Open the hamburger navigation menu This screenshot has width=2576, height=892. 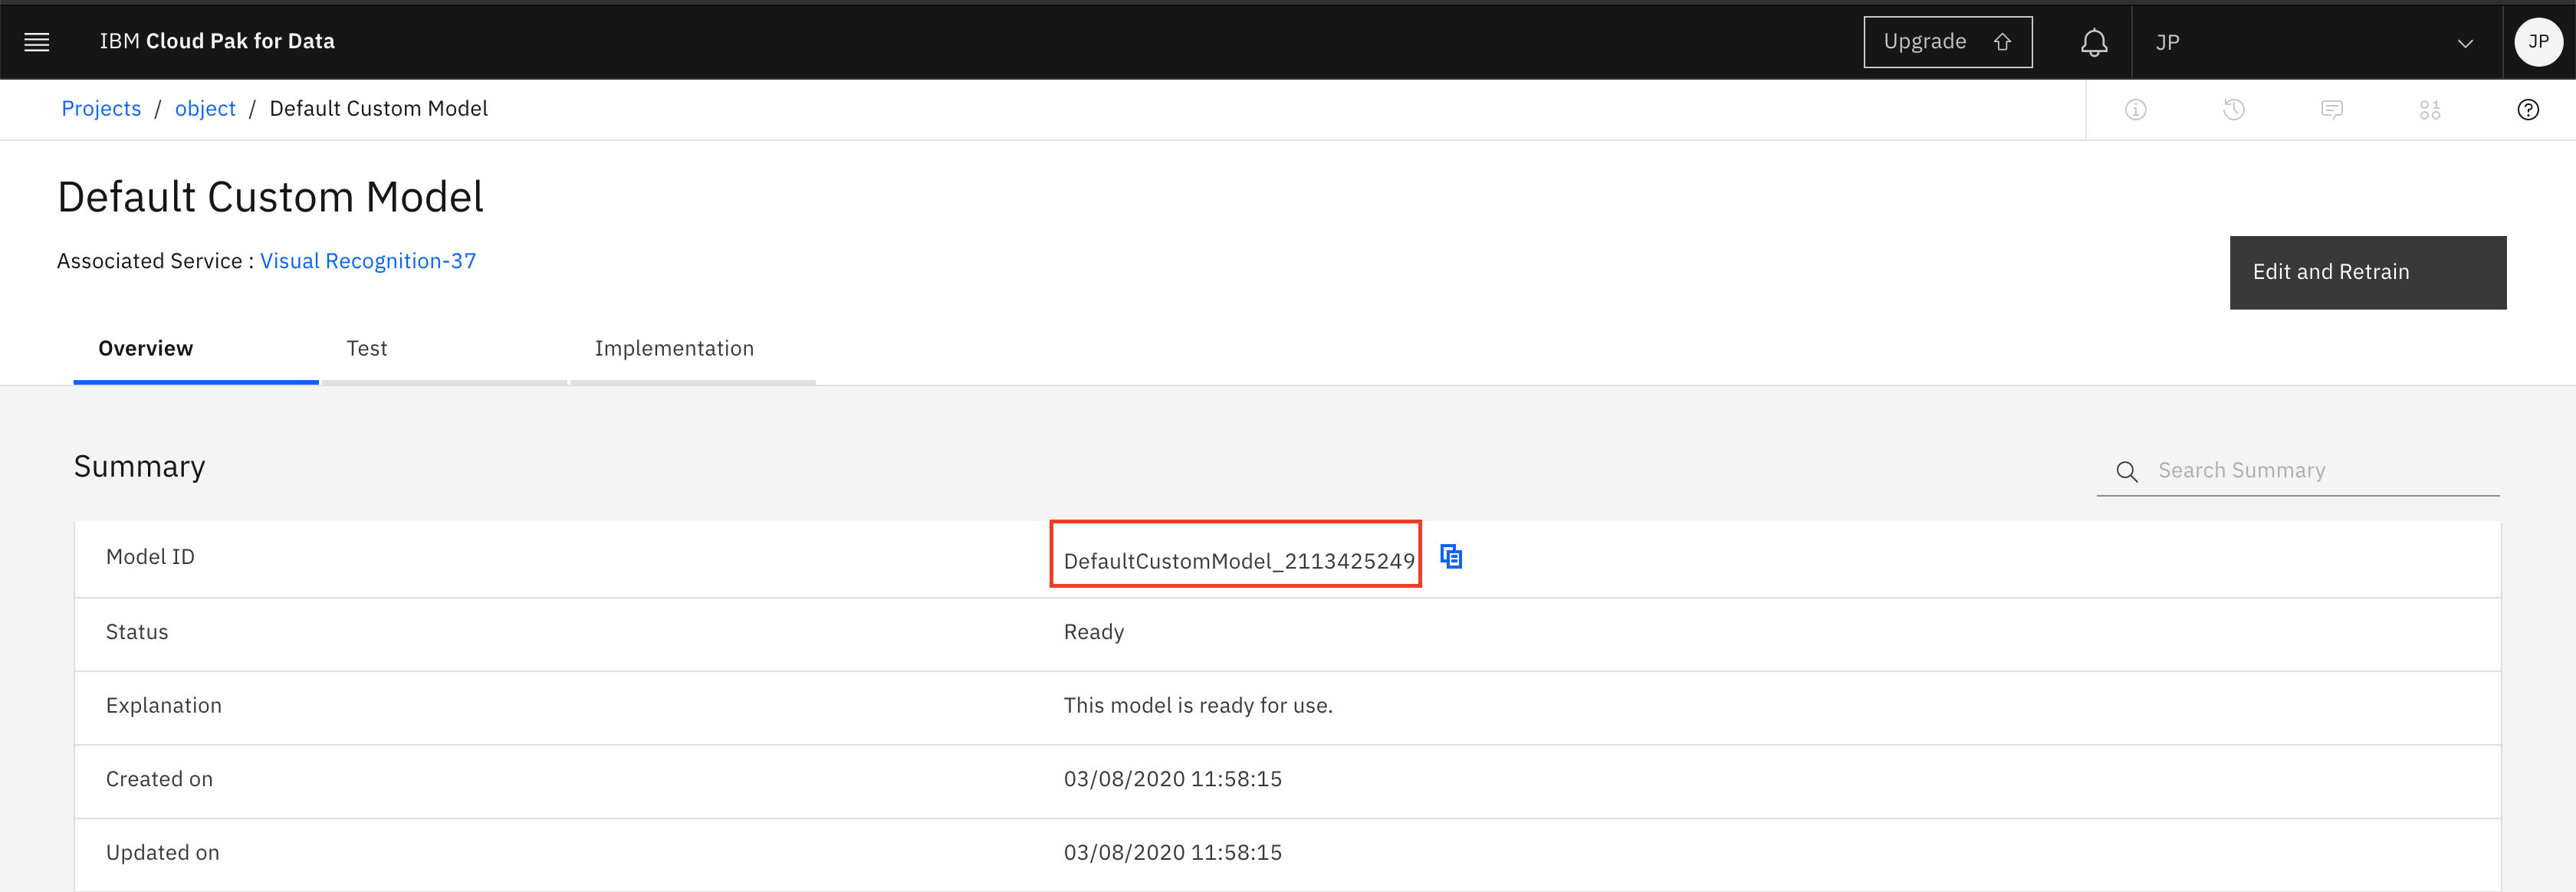[37, 42]
